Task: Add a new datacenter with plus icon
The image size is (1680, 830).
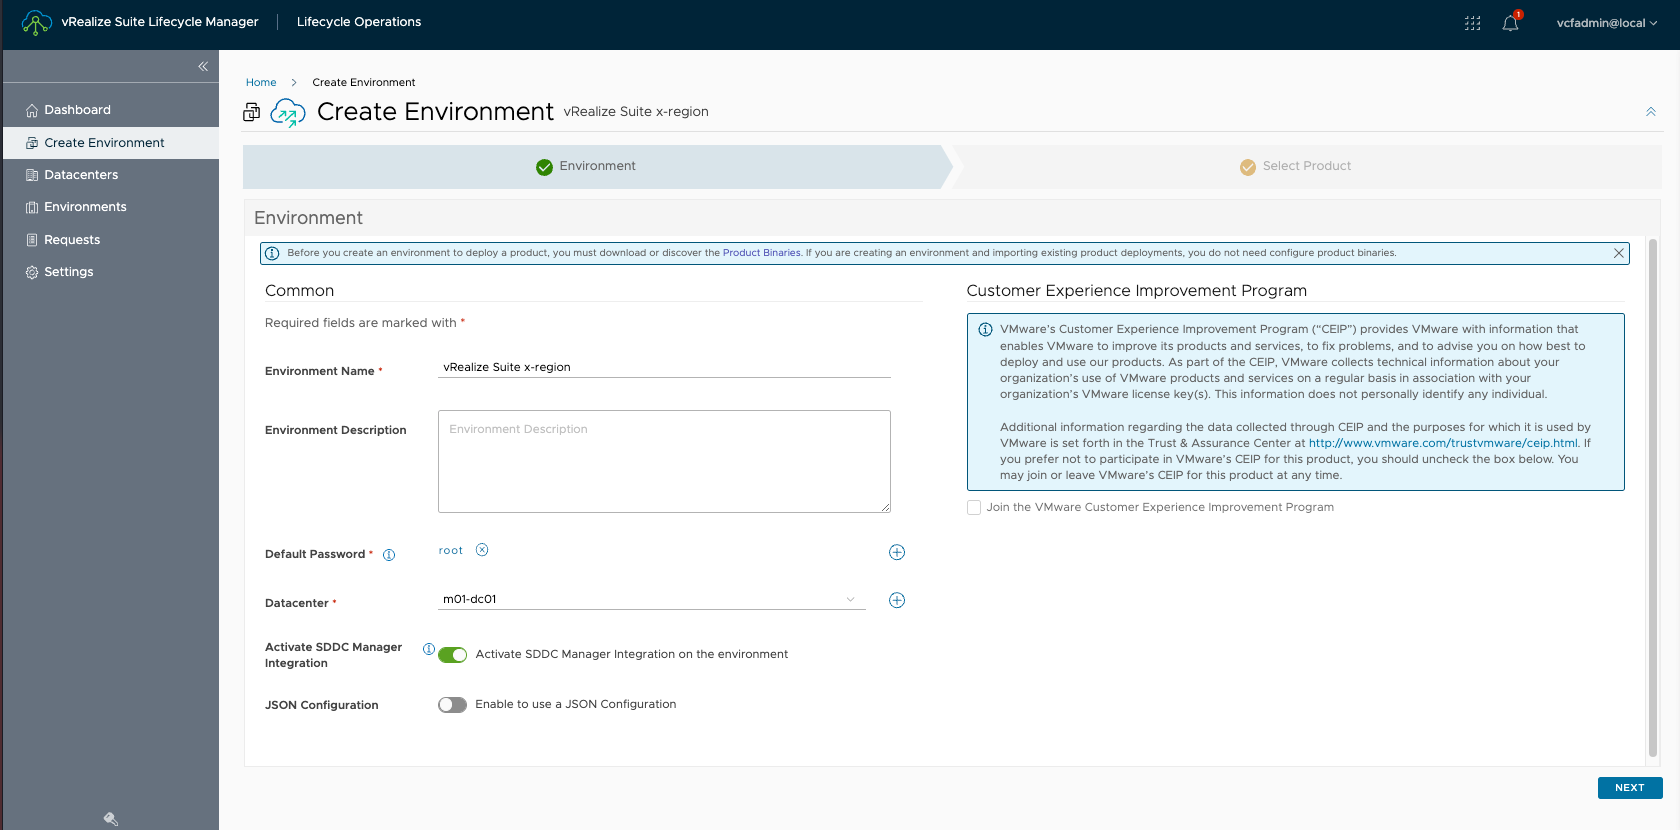Action: [897, 600]
